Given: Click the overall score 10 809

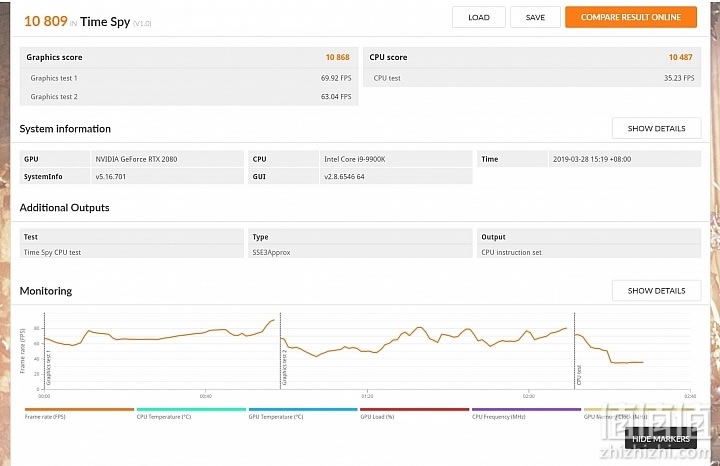Looking at the screenshot, I should [45, 21].
